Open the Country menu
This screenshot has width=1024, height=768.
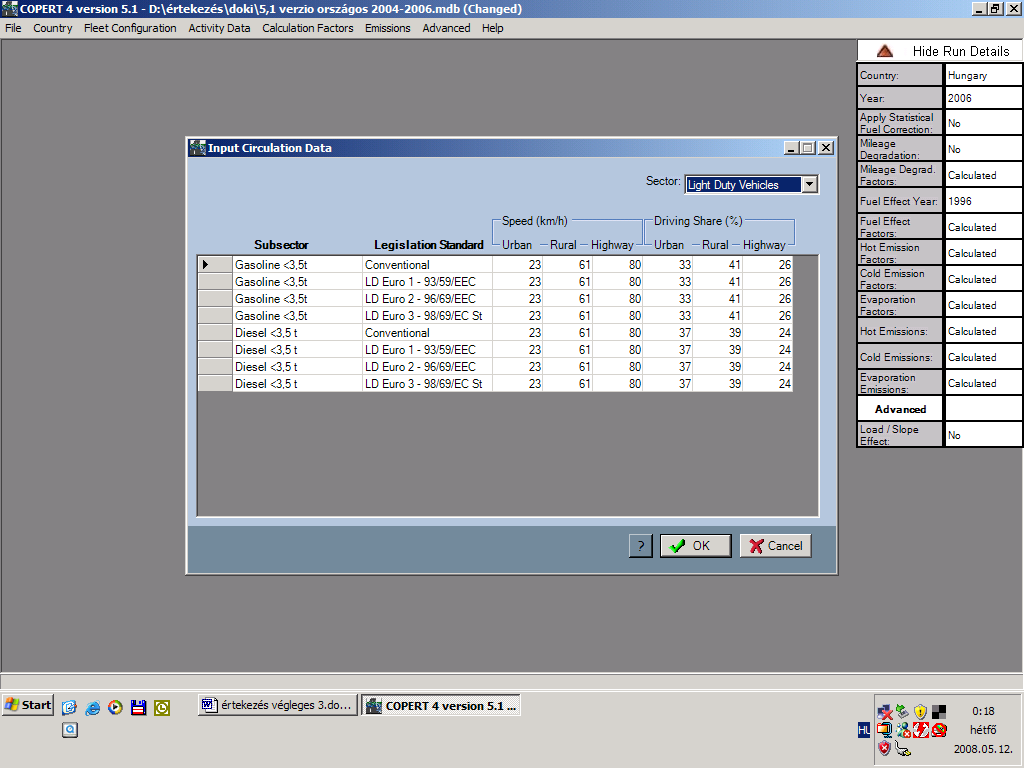[53, 28]
